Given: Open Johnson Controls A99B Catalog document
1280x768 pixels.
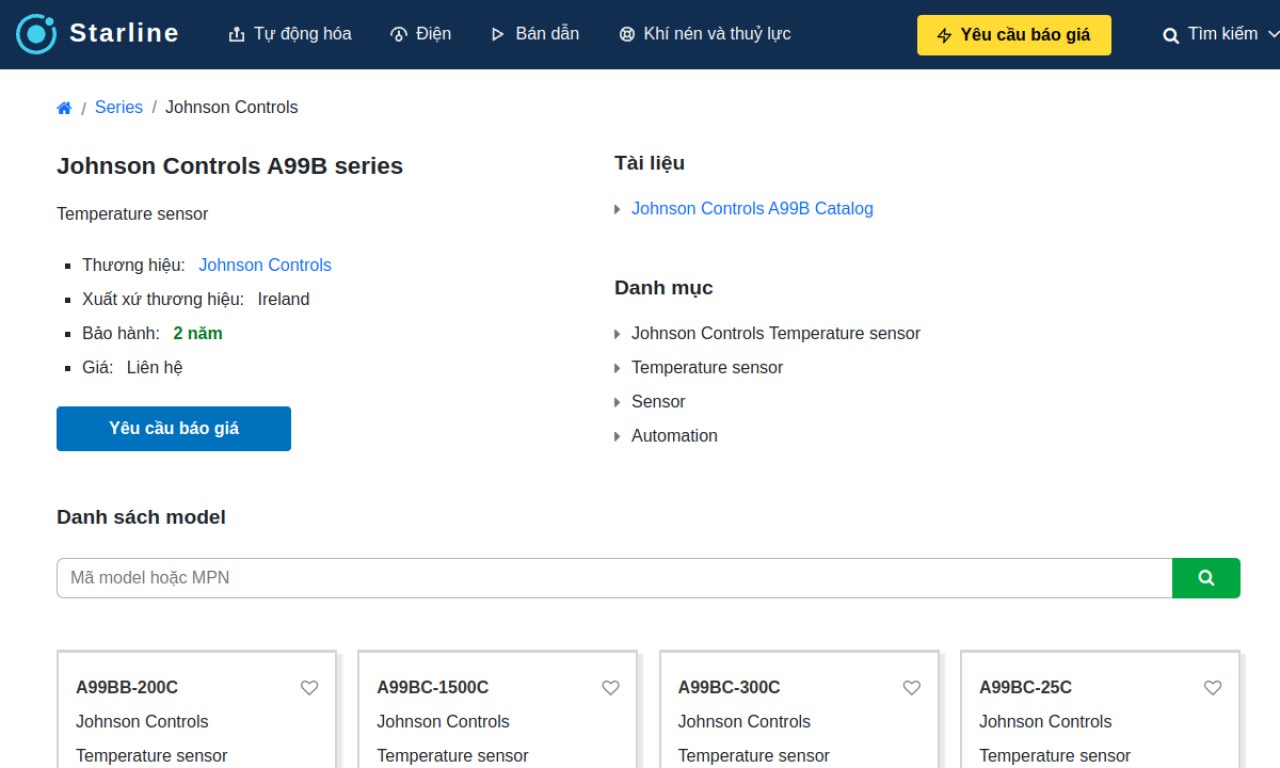Looking at the screenshot, I should [x=752, y=209].
